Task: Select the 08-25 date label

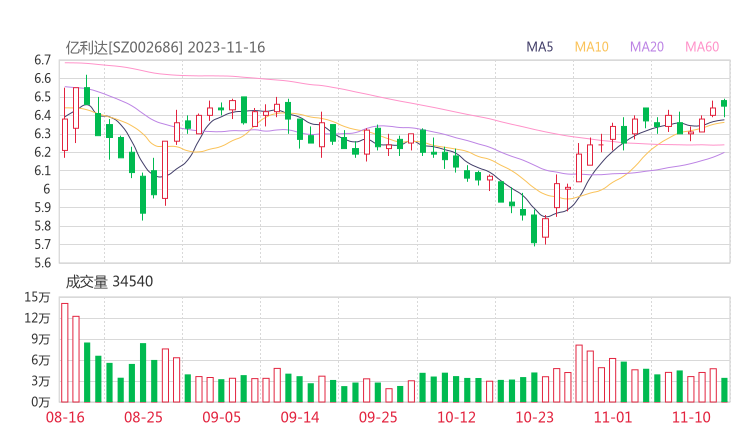Action: click(143, 417)
